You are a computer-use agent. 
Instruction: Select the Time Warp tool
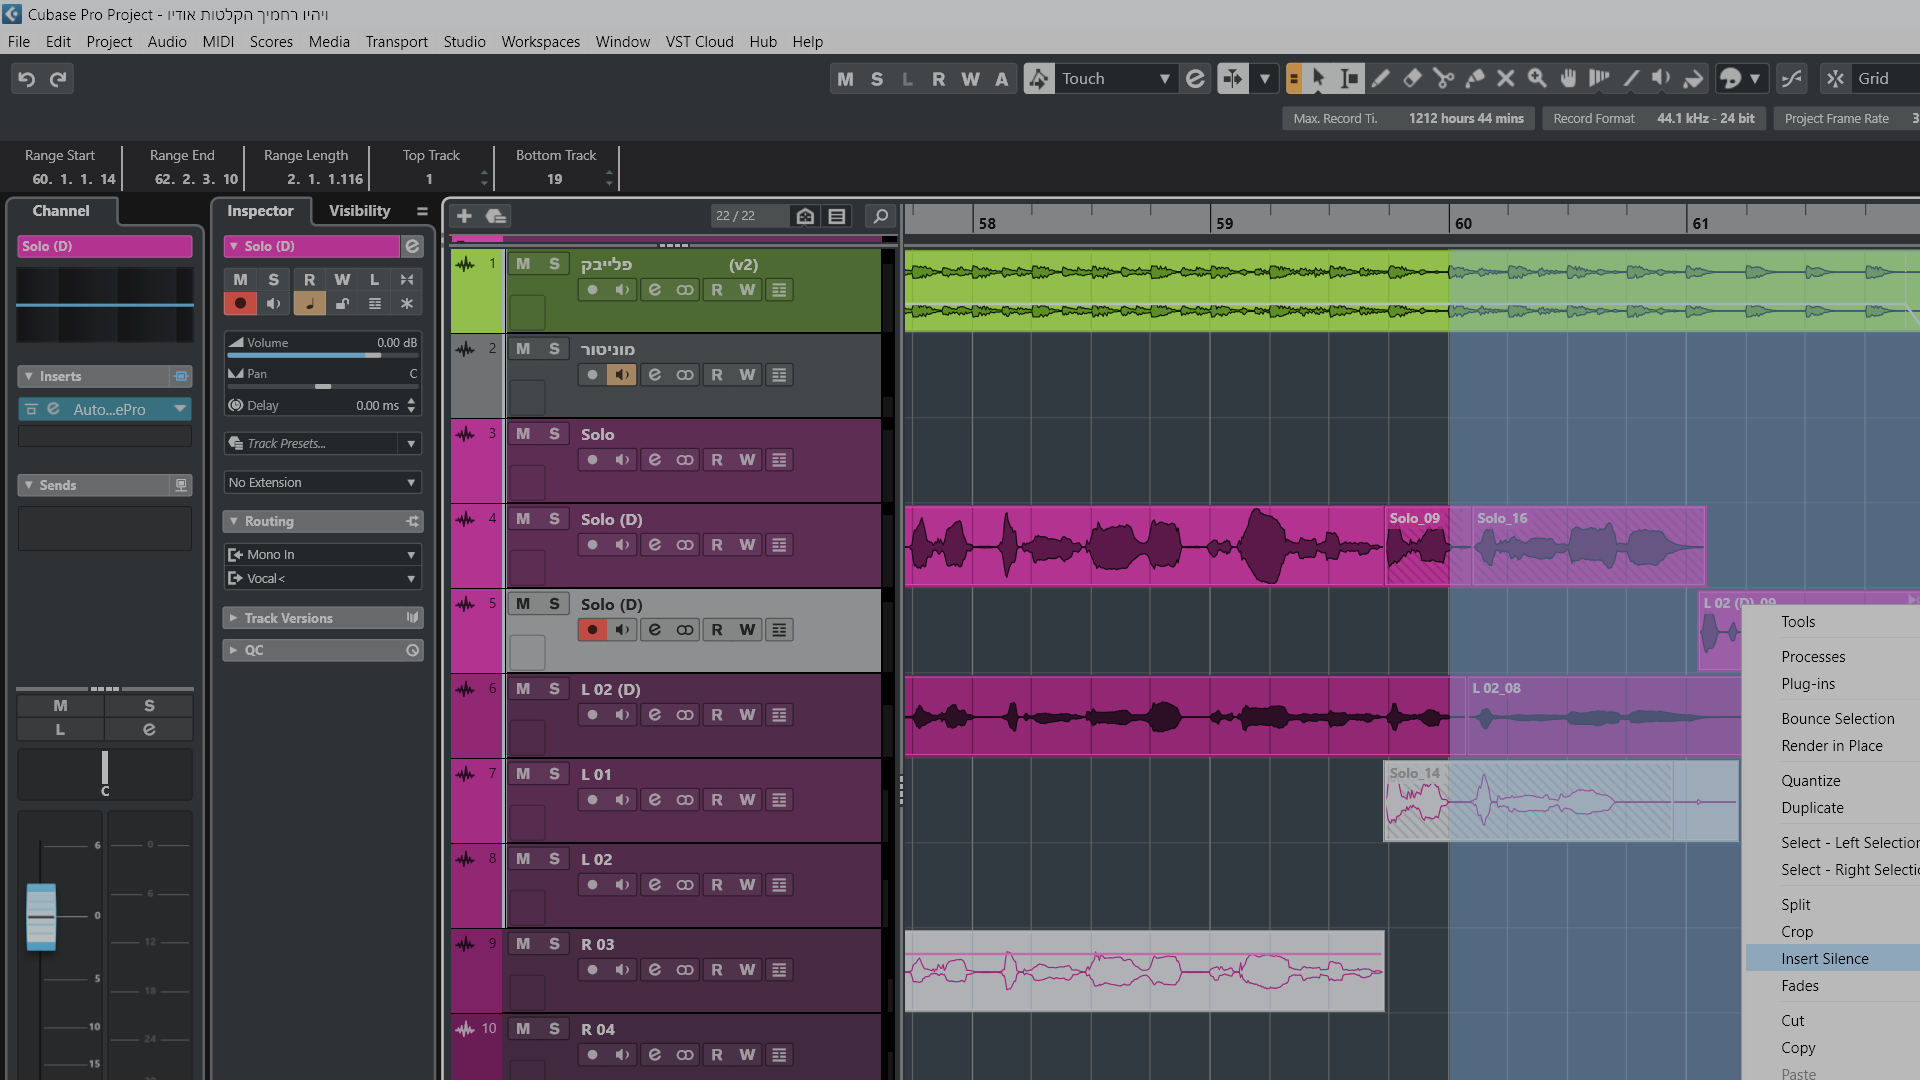click(x=1599, y=78)
